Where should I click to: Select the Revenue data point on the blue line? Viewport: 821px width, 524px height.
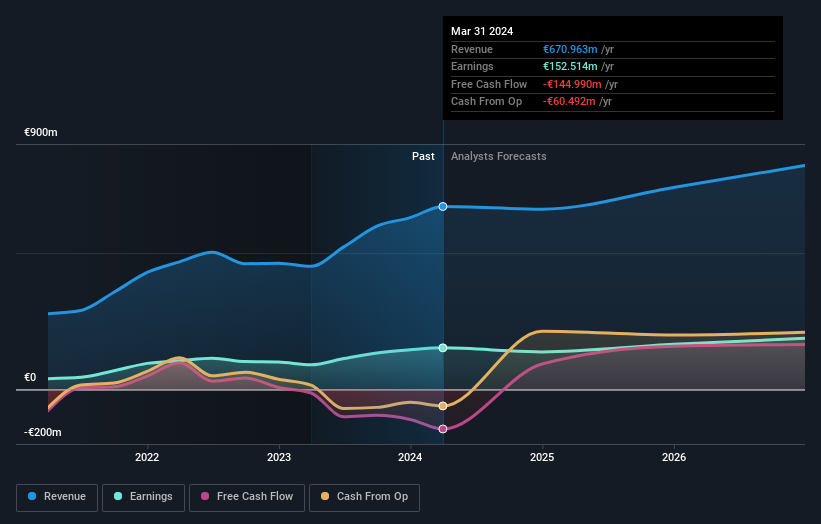[443, 207]
